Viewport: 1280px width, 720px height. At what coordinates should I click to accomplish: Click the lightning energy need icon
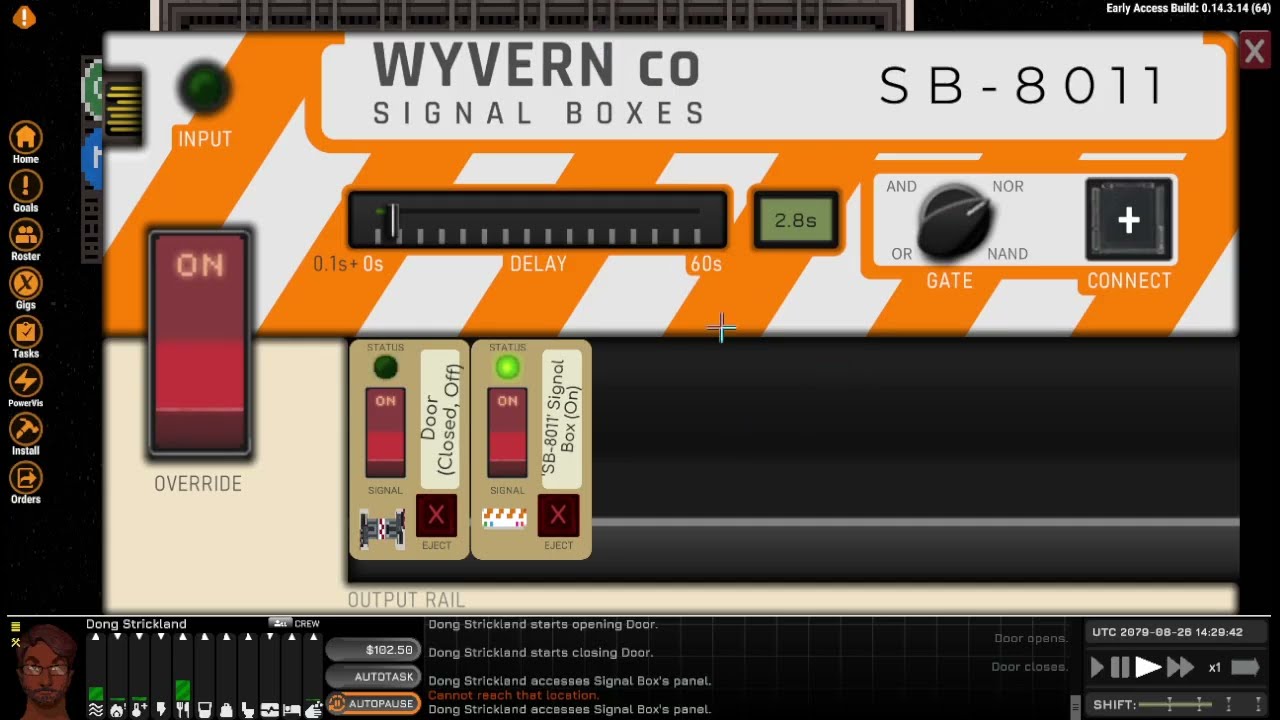161,710
